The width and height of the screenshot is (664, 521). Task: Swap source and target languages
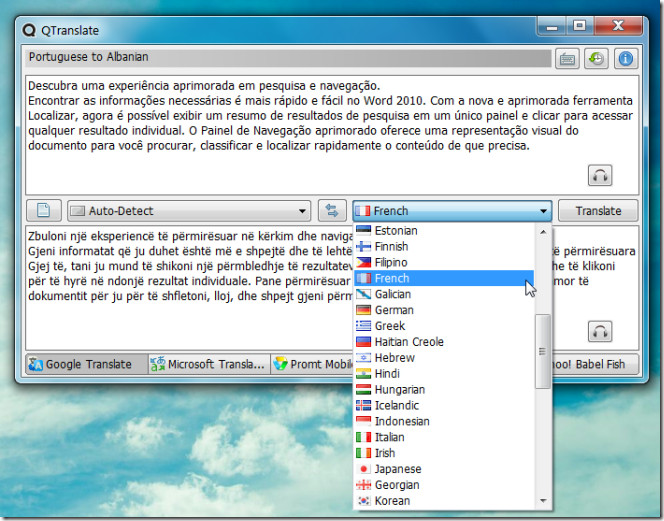point(332,211)
